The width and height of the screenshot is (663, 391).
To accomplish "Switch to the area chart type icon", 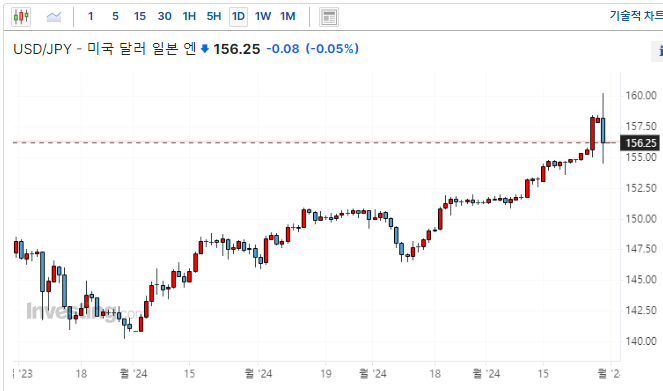I will [54, 17].
